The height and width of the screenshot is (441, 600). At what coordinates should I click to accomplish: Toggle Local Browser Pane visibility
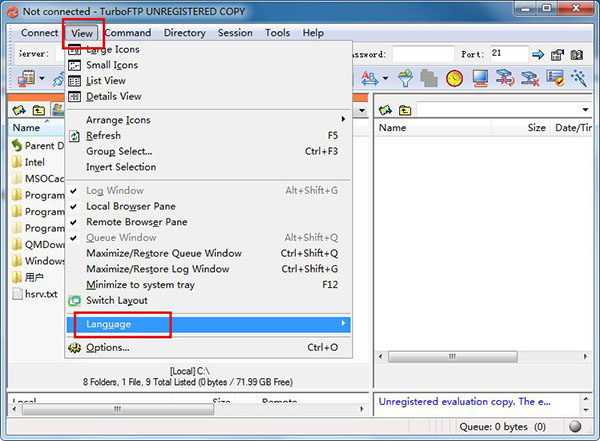point(209,206)
